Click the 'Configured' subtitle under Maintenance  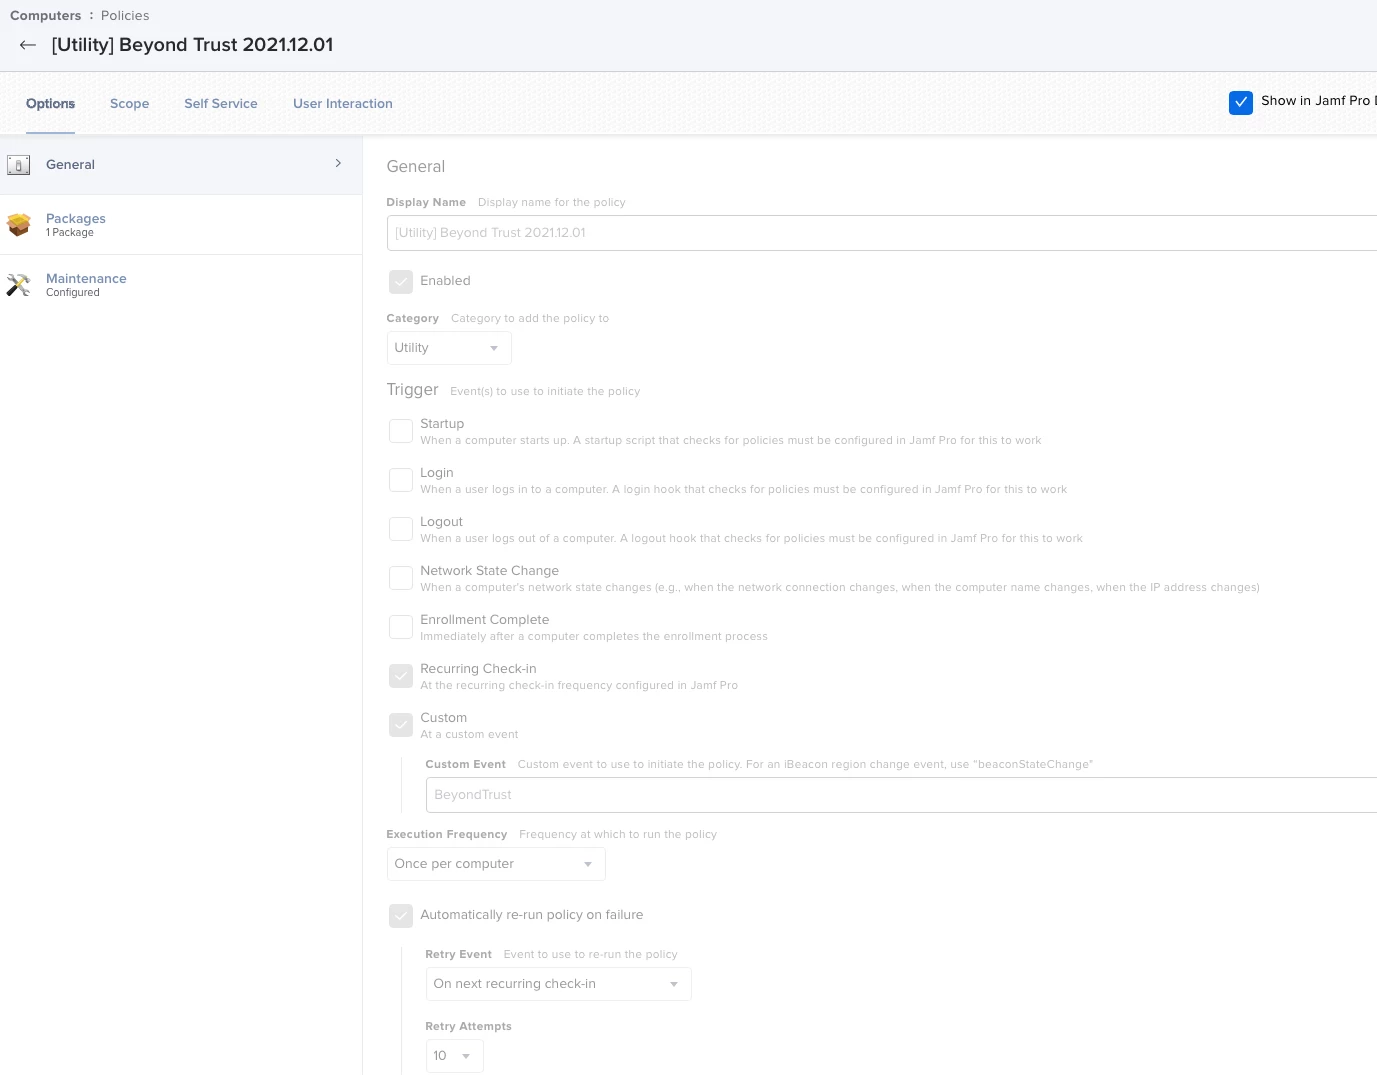(x=73, y=293)
